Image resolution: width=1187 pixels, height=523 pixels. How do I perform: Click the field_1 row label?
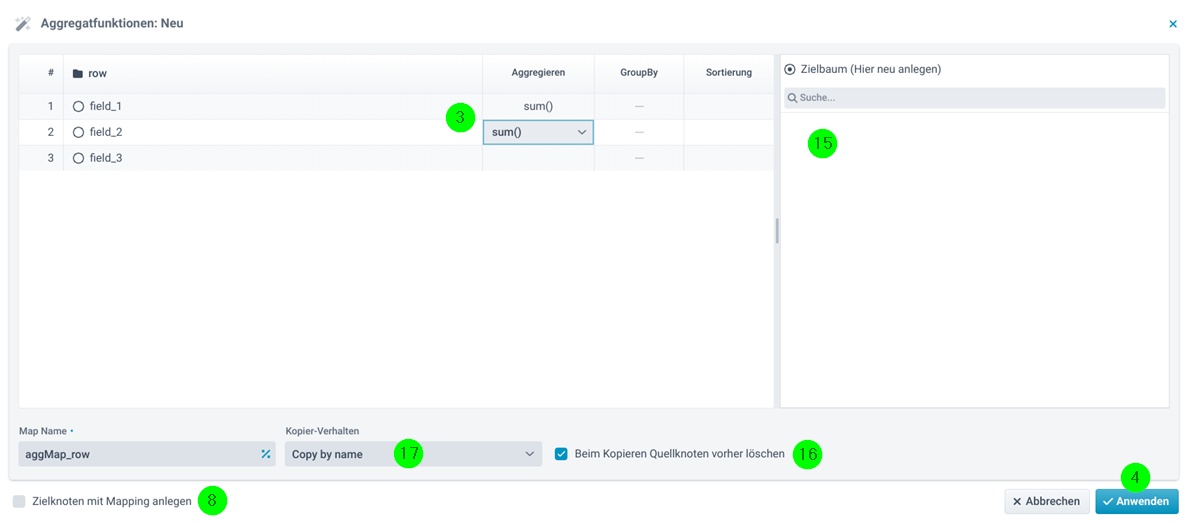(x=106, y=107)
